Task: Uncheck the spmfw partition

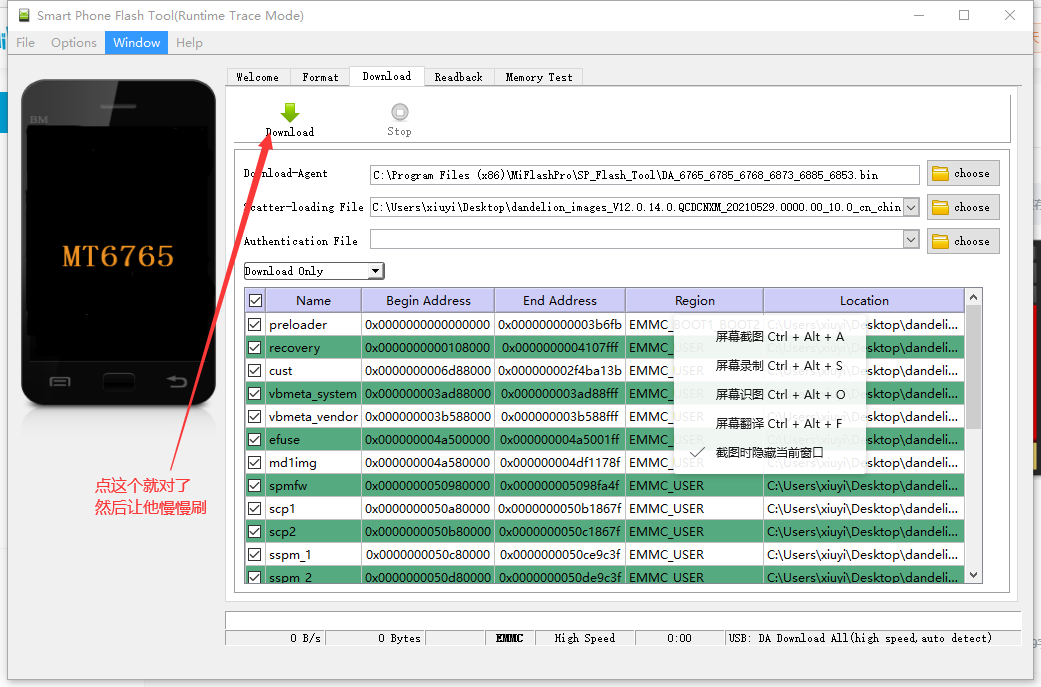Action: pyautogui.click(x=254, y=485)
